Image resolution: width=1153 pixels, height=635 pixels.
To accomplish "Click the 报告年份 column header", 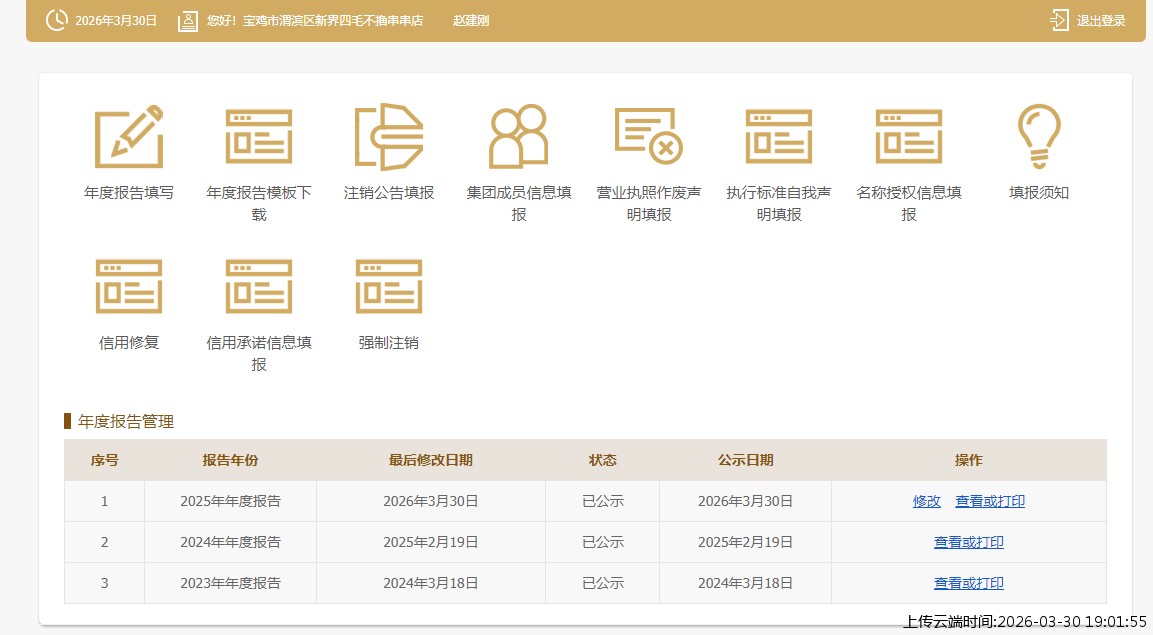I will click(230, 461).
